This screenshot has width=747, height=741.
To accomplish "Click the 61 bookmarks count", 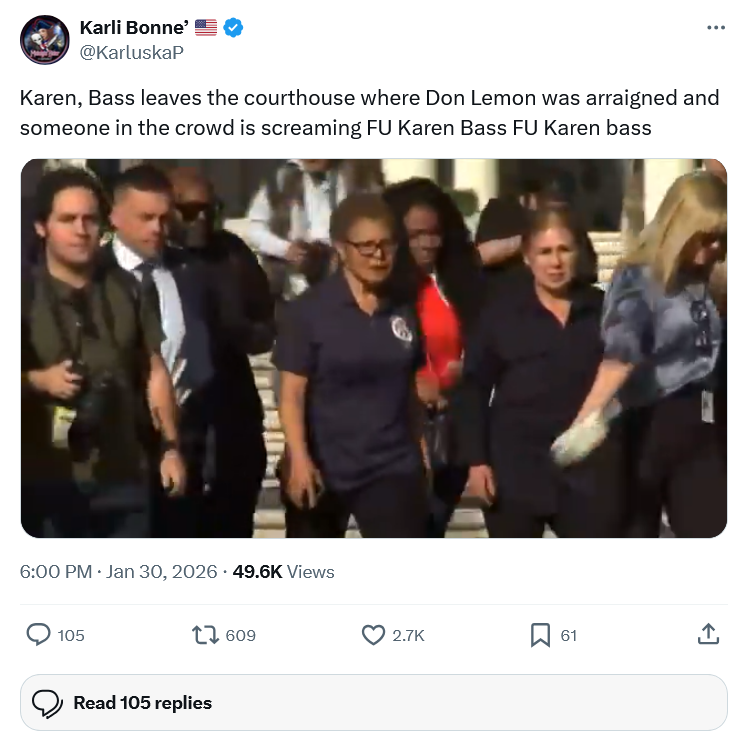I will (x=568, y=636).
